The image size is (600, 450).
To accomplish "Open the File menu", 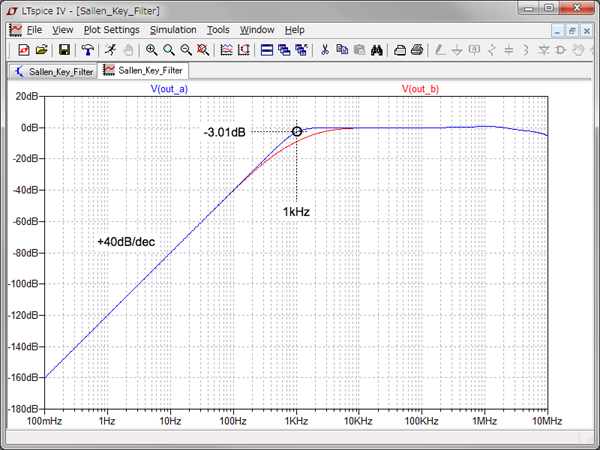I will point(34,30).
